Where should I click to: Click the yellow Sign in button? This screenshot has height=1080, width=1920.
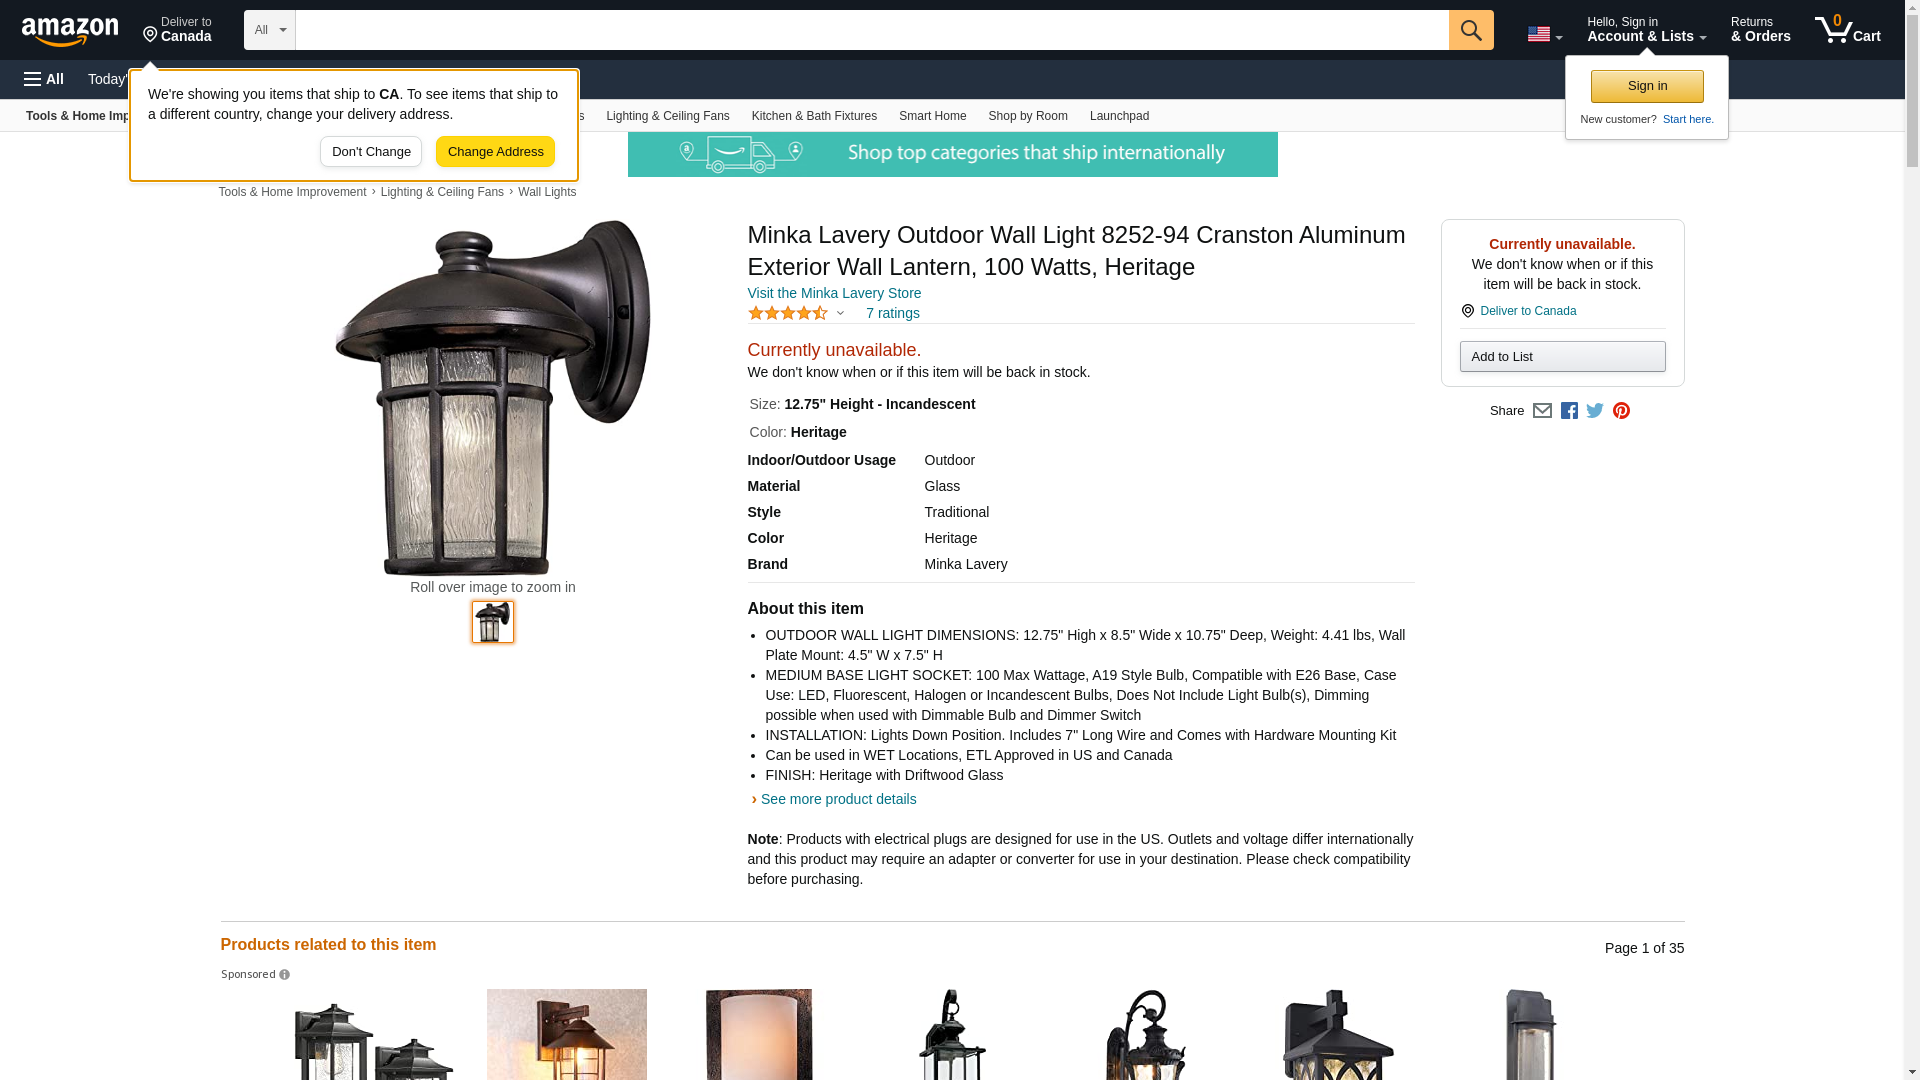point(1647,86)
